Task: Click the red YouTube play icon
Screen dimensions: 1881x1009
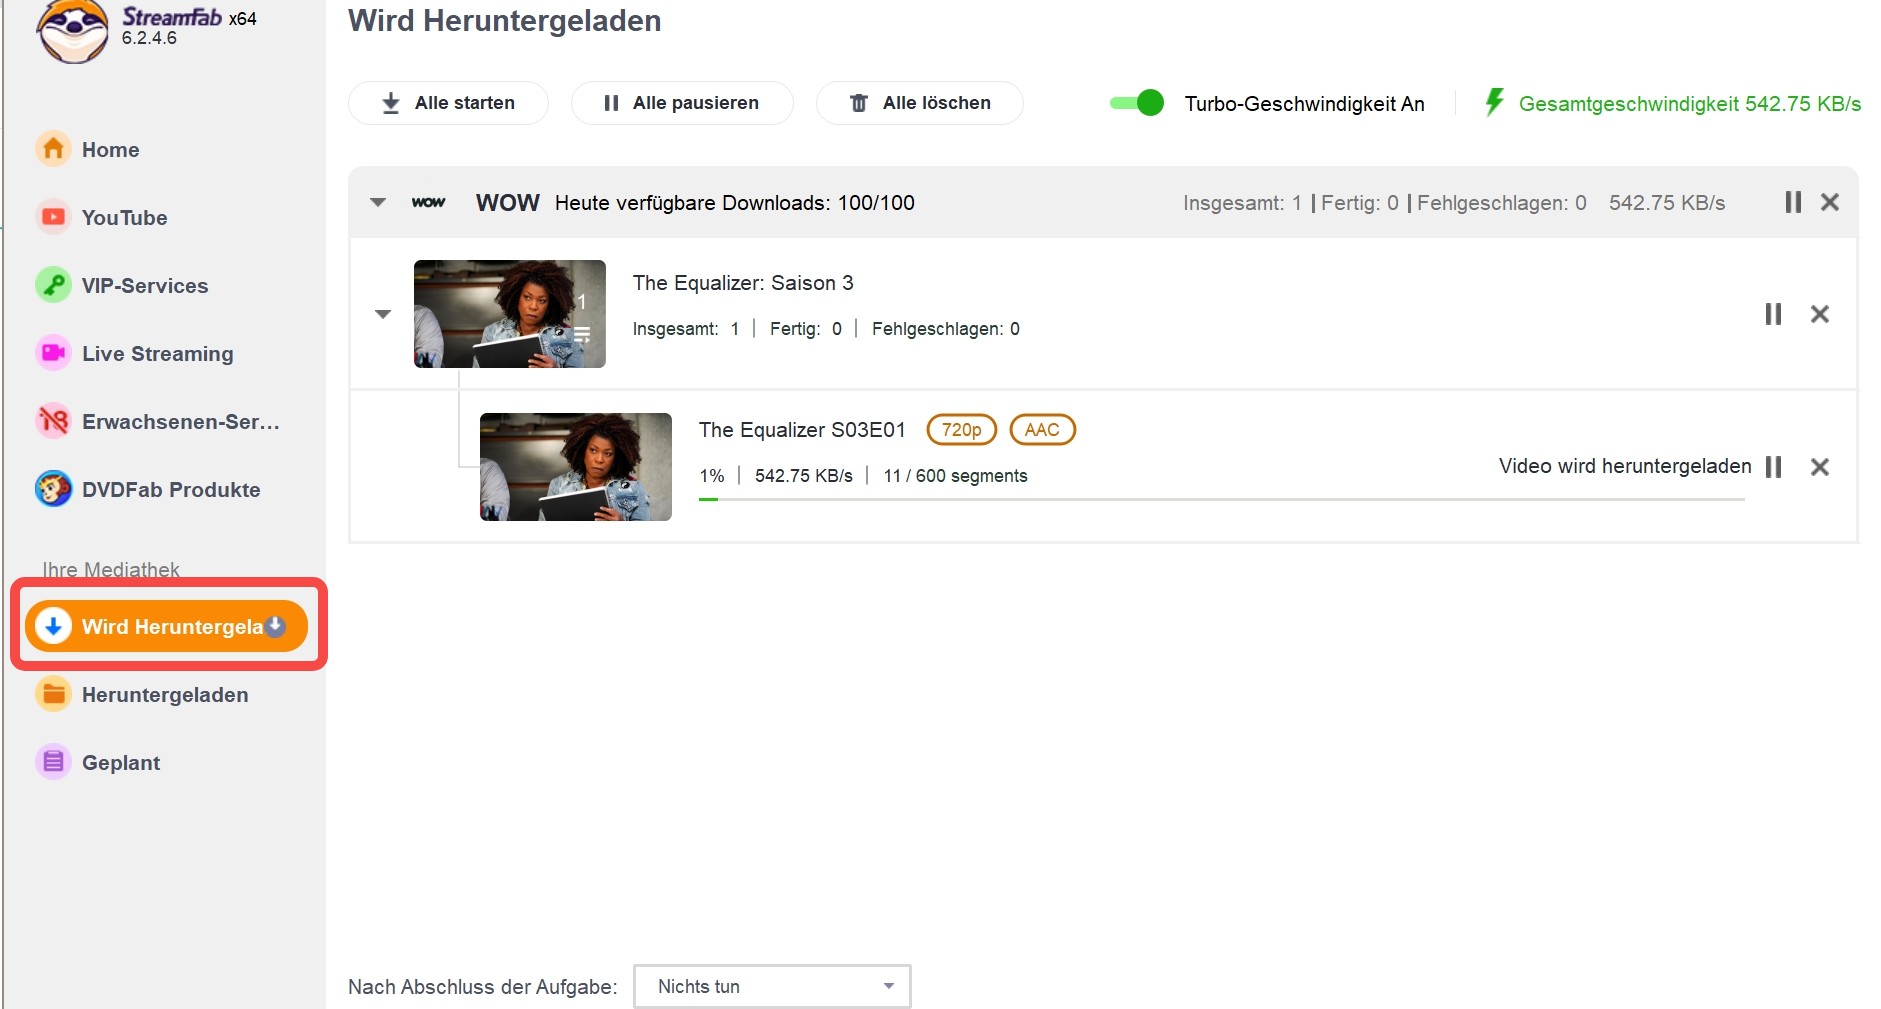Action: pyautogui.click(x=54, y=217)
